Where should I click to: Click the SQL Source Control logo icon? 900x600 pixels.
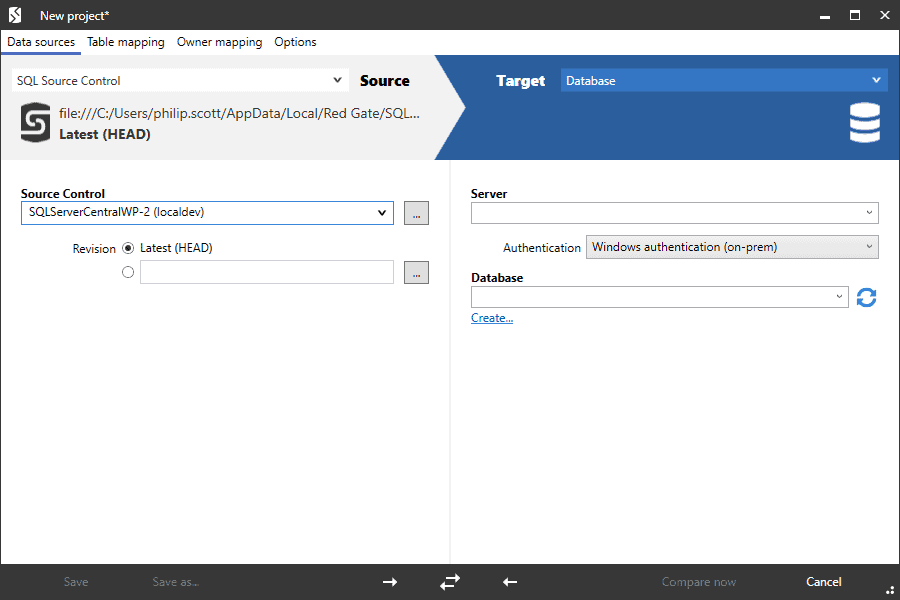(35, 123)
